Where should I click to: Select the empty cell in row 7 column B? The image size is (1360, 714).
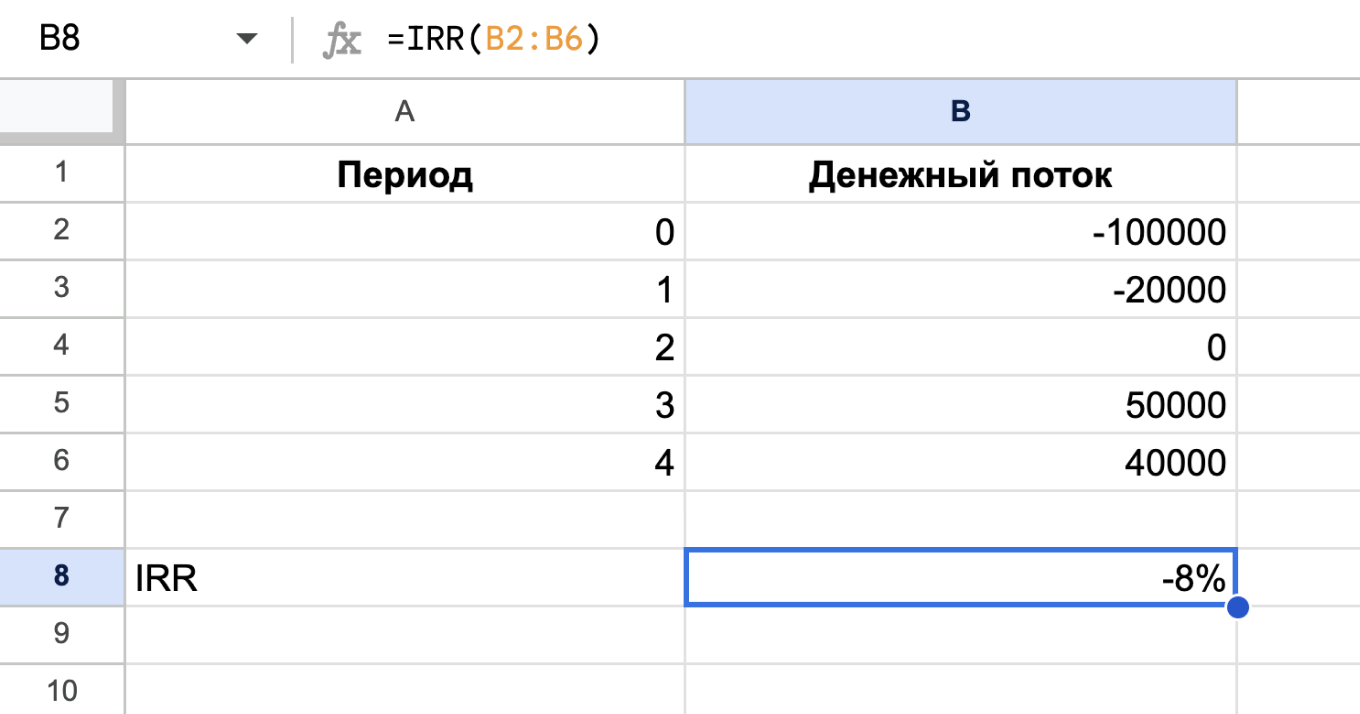coord(960,519)
